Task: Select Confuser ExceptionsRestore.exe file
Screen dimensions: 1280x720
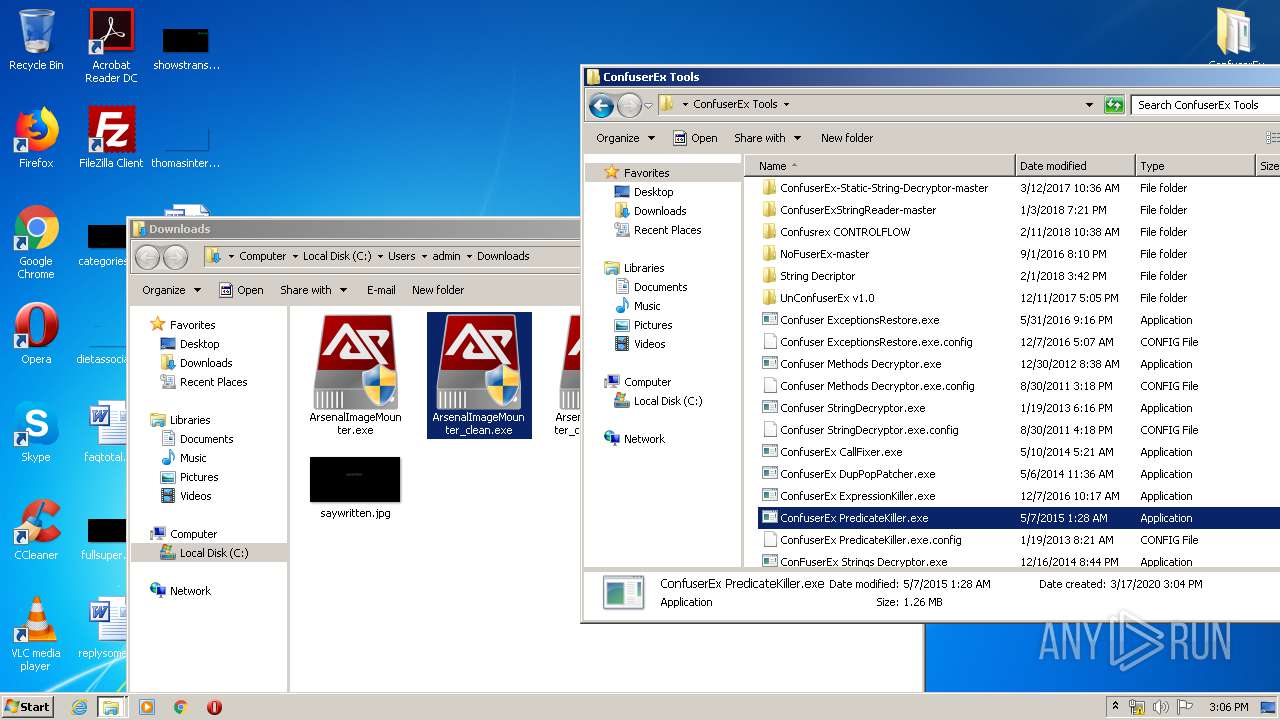Action: (859, 320)
